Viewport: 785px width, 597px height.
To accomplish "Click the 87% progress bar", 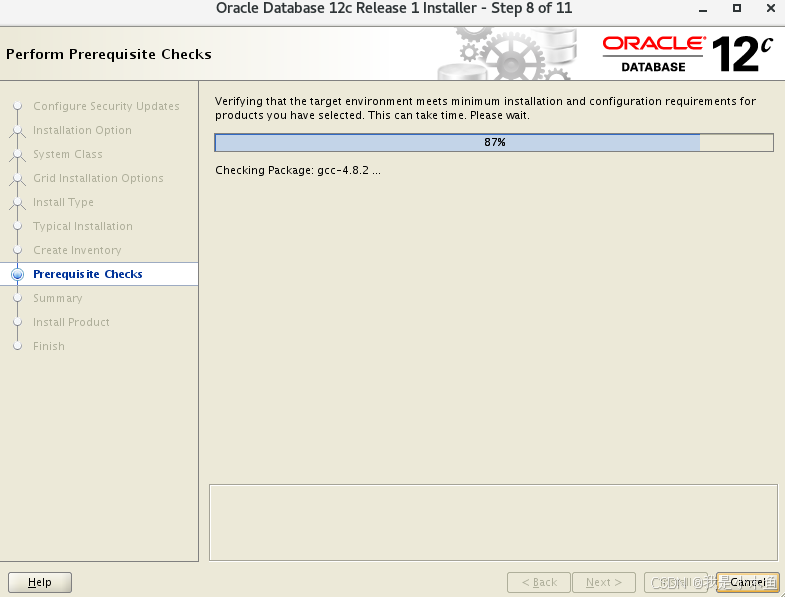I will pos(494,142).
